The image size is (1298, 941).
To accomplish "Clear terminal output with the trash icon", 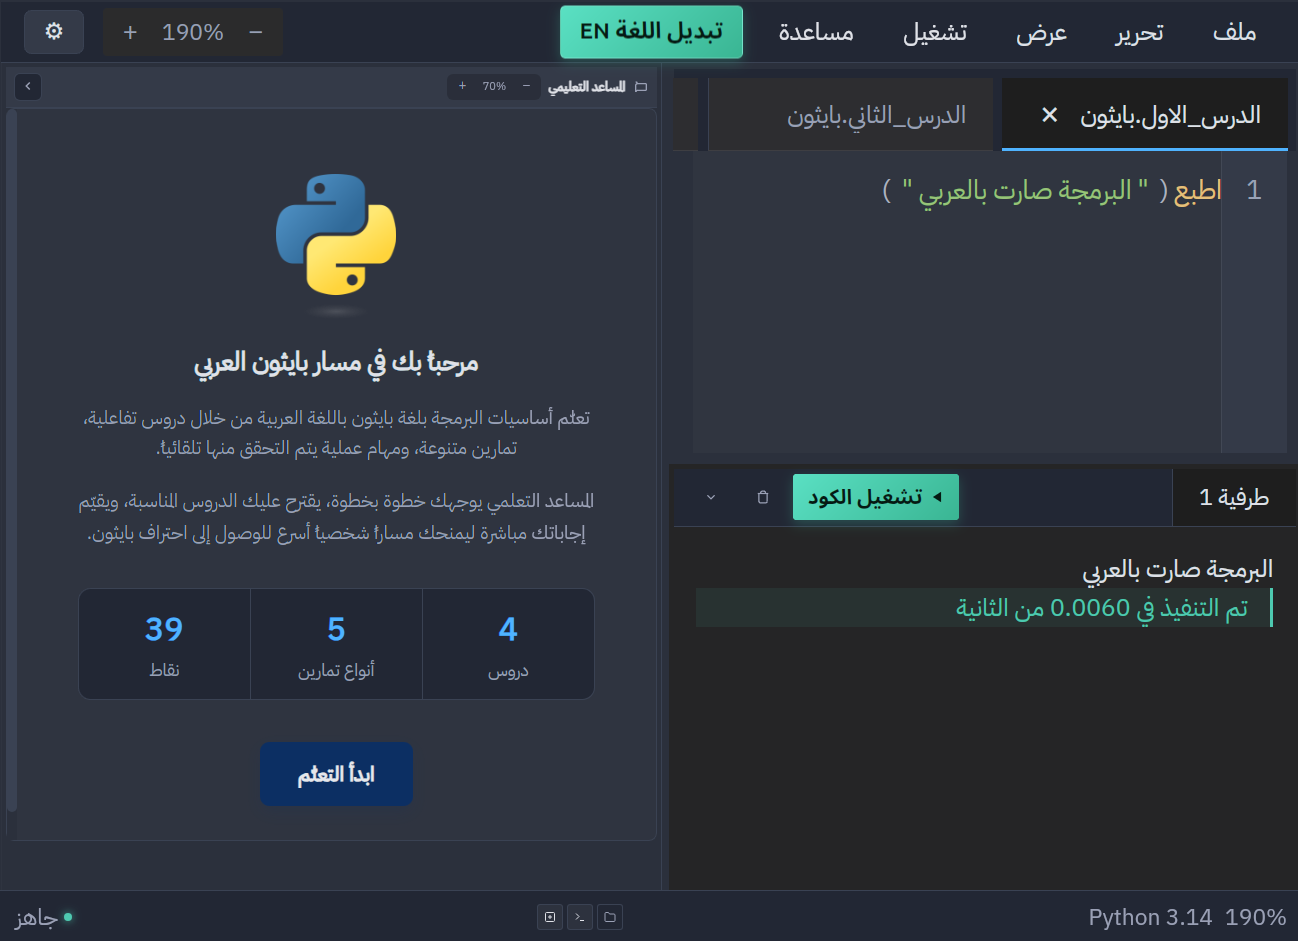I will [763, 497].
